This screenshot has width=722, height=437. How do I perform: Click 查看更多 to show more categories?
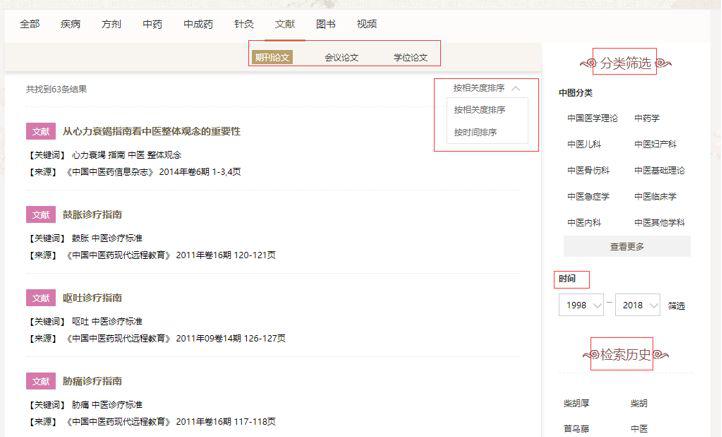pos(627,246)
